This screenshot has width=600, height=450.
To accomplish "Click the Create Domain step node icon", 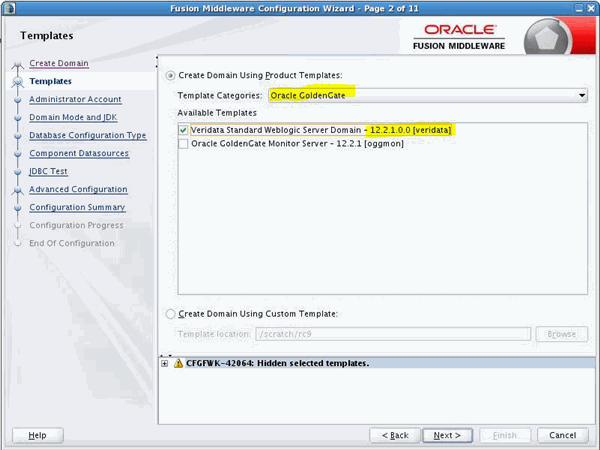I will [18, 65].
